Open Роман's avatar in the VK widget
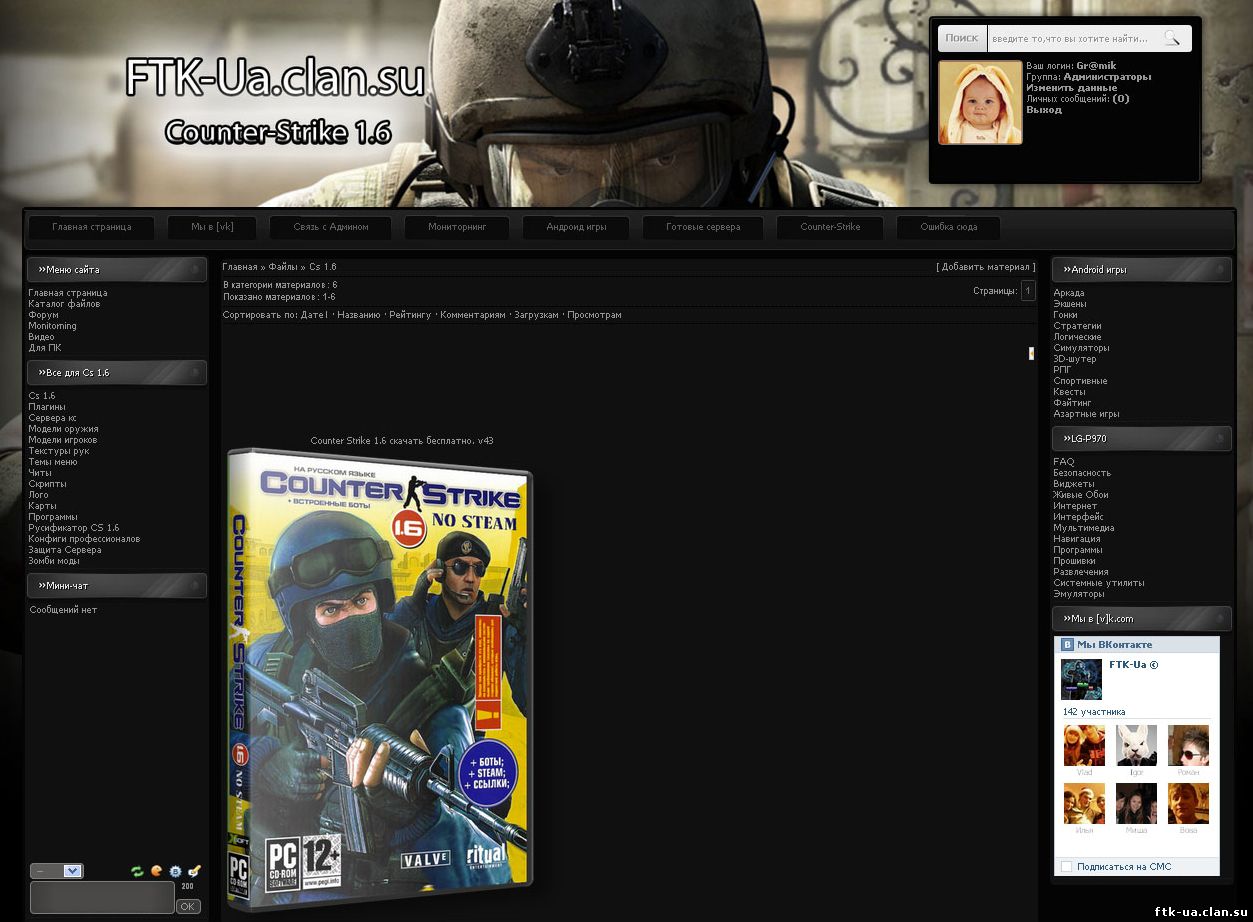1253x922 pixels. 1188,745
